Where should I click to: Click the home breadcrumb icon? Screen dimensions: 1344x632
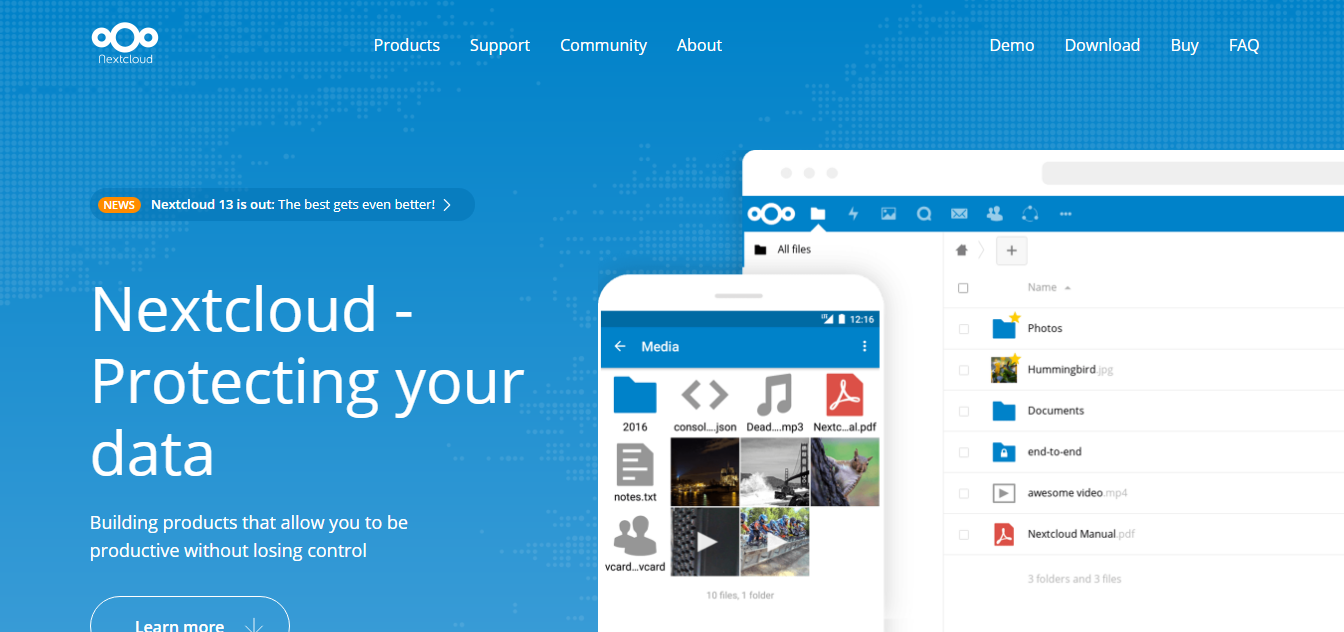pyautogui.click(x=960, y=250)
